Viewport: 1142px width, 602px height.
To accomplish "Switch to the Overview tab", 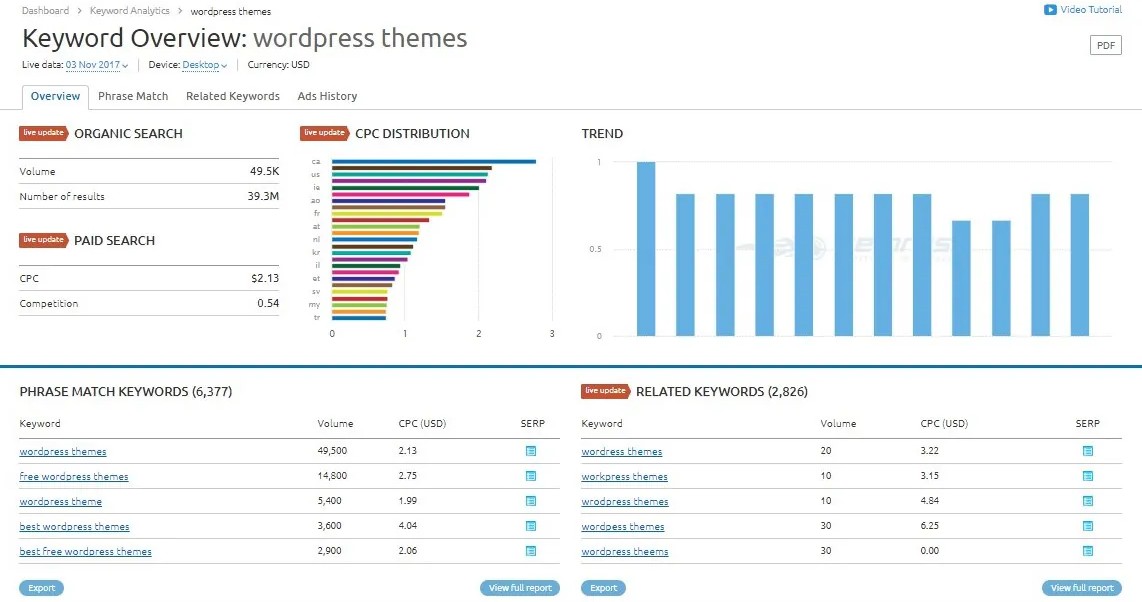I will tap(55, 96).
